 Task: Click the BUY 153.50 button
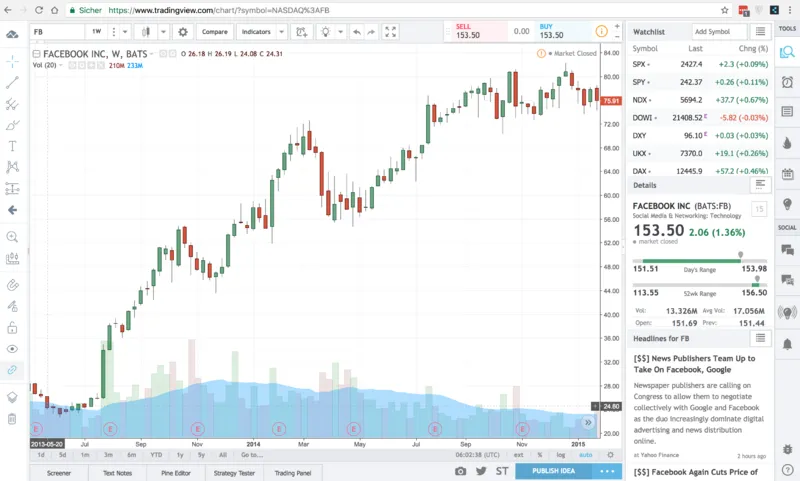click(x=563, y=32)
